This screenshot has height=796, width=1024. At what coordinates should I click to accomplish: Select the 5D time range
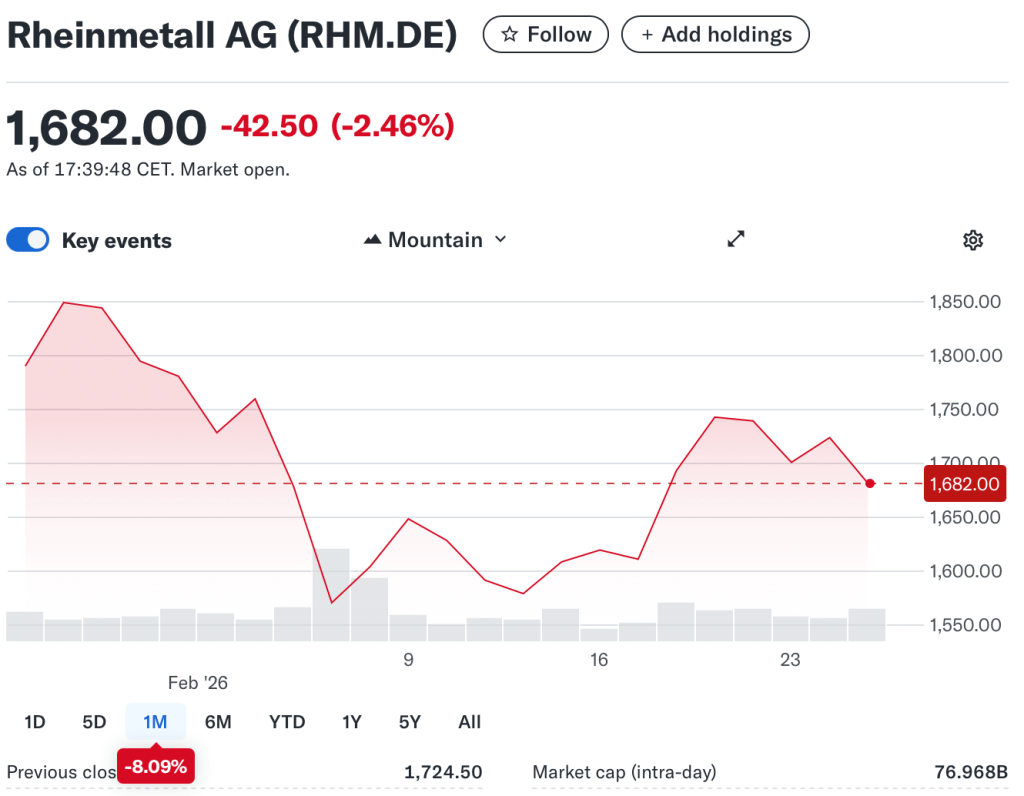94,722
